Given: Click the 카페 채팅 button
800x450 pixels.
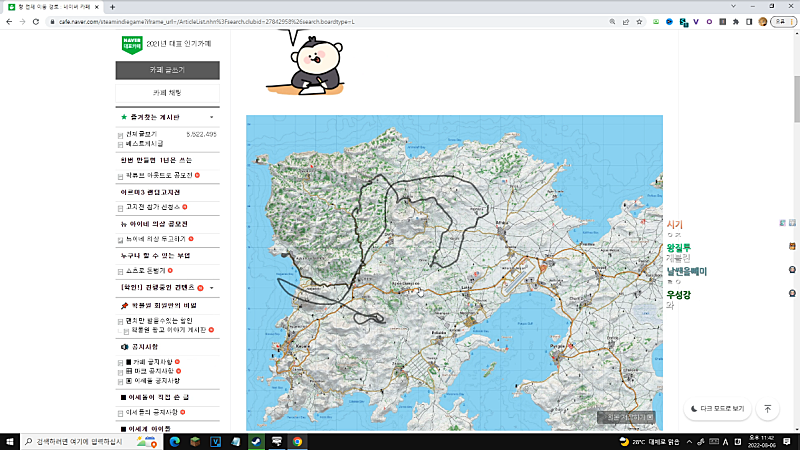Looking at the screenshot, I should [x=167, y=93].
